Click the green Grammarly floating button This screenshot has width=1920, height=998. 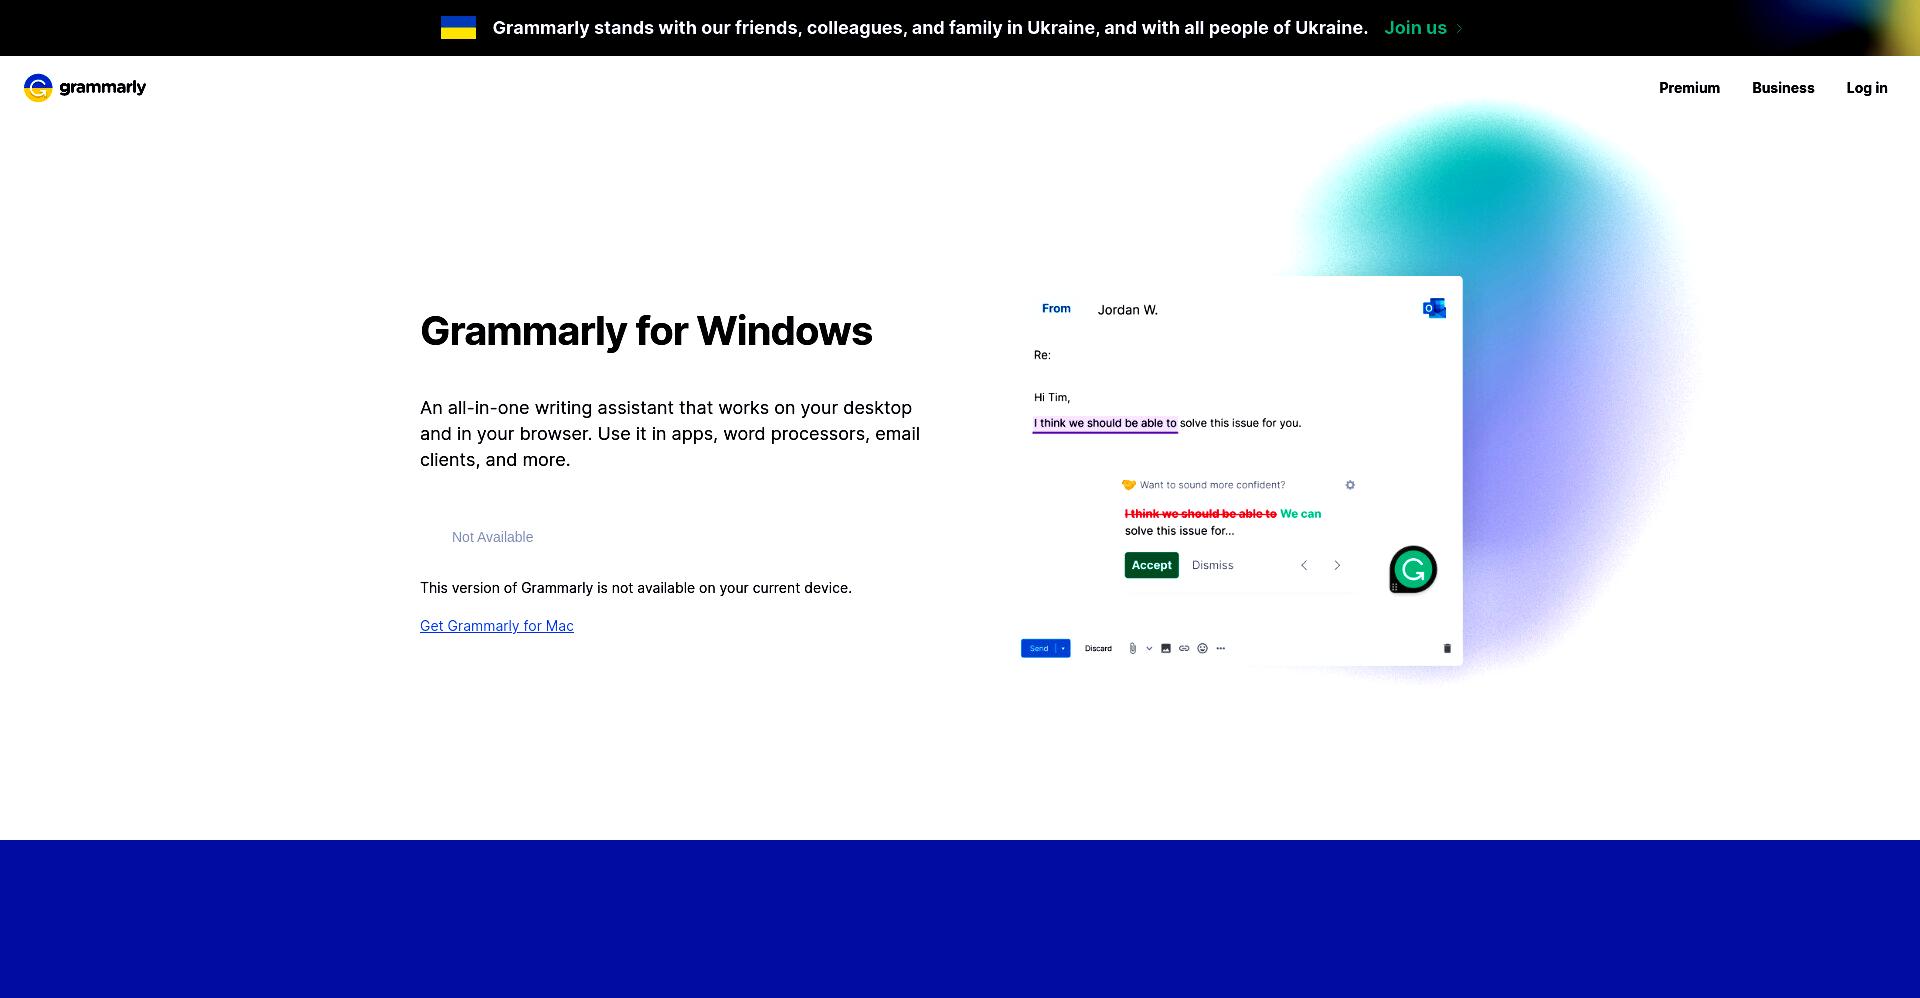[1413, 570]
